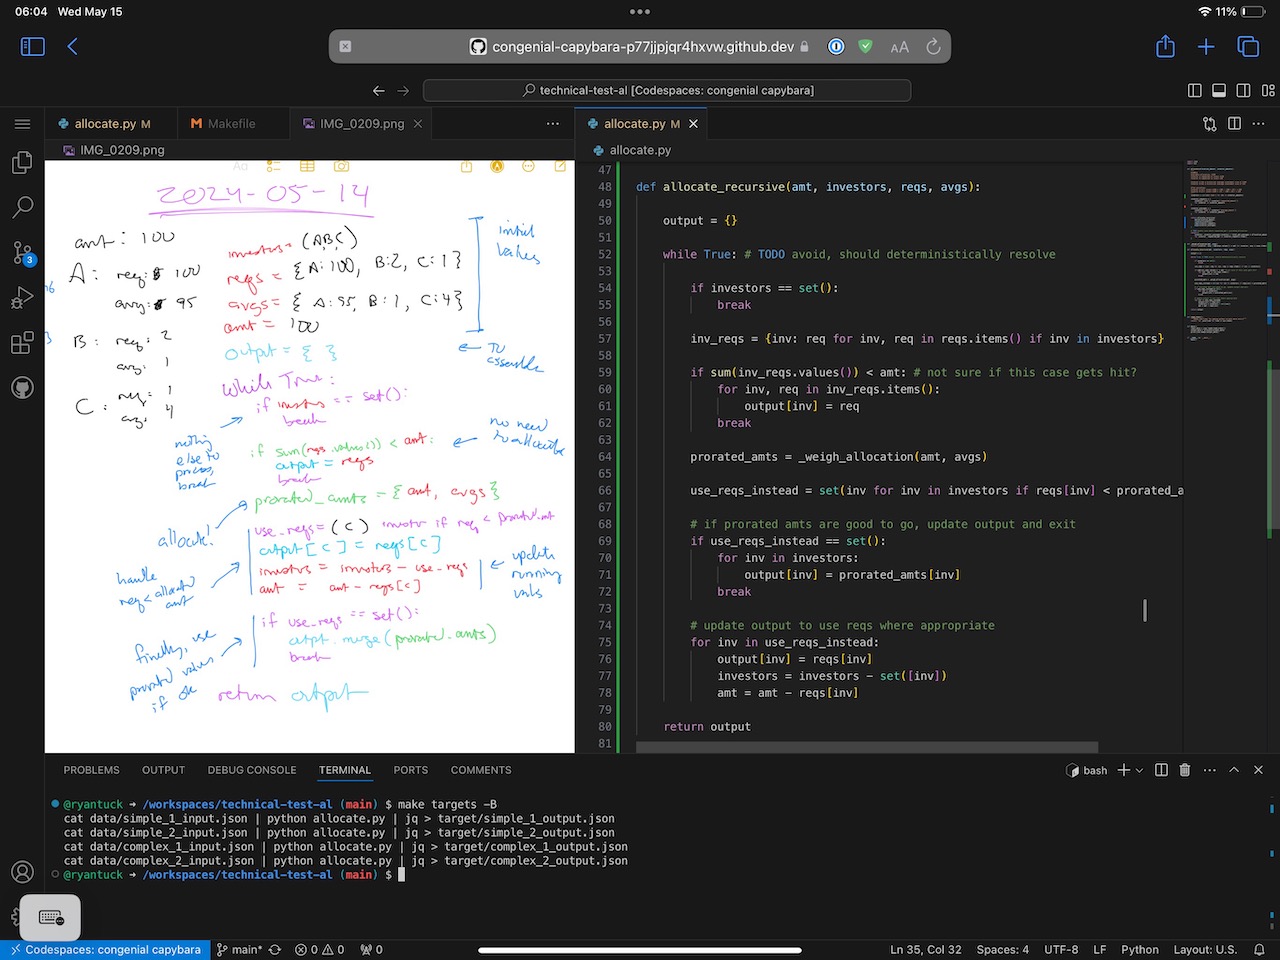Open the GitHub panel in activity bar
Viewport: 1280px width, 960px height.
[x=22, y=388]
